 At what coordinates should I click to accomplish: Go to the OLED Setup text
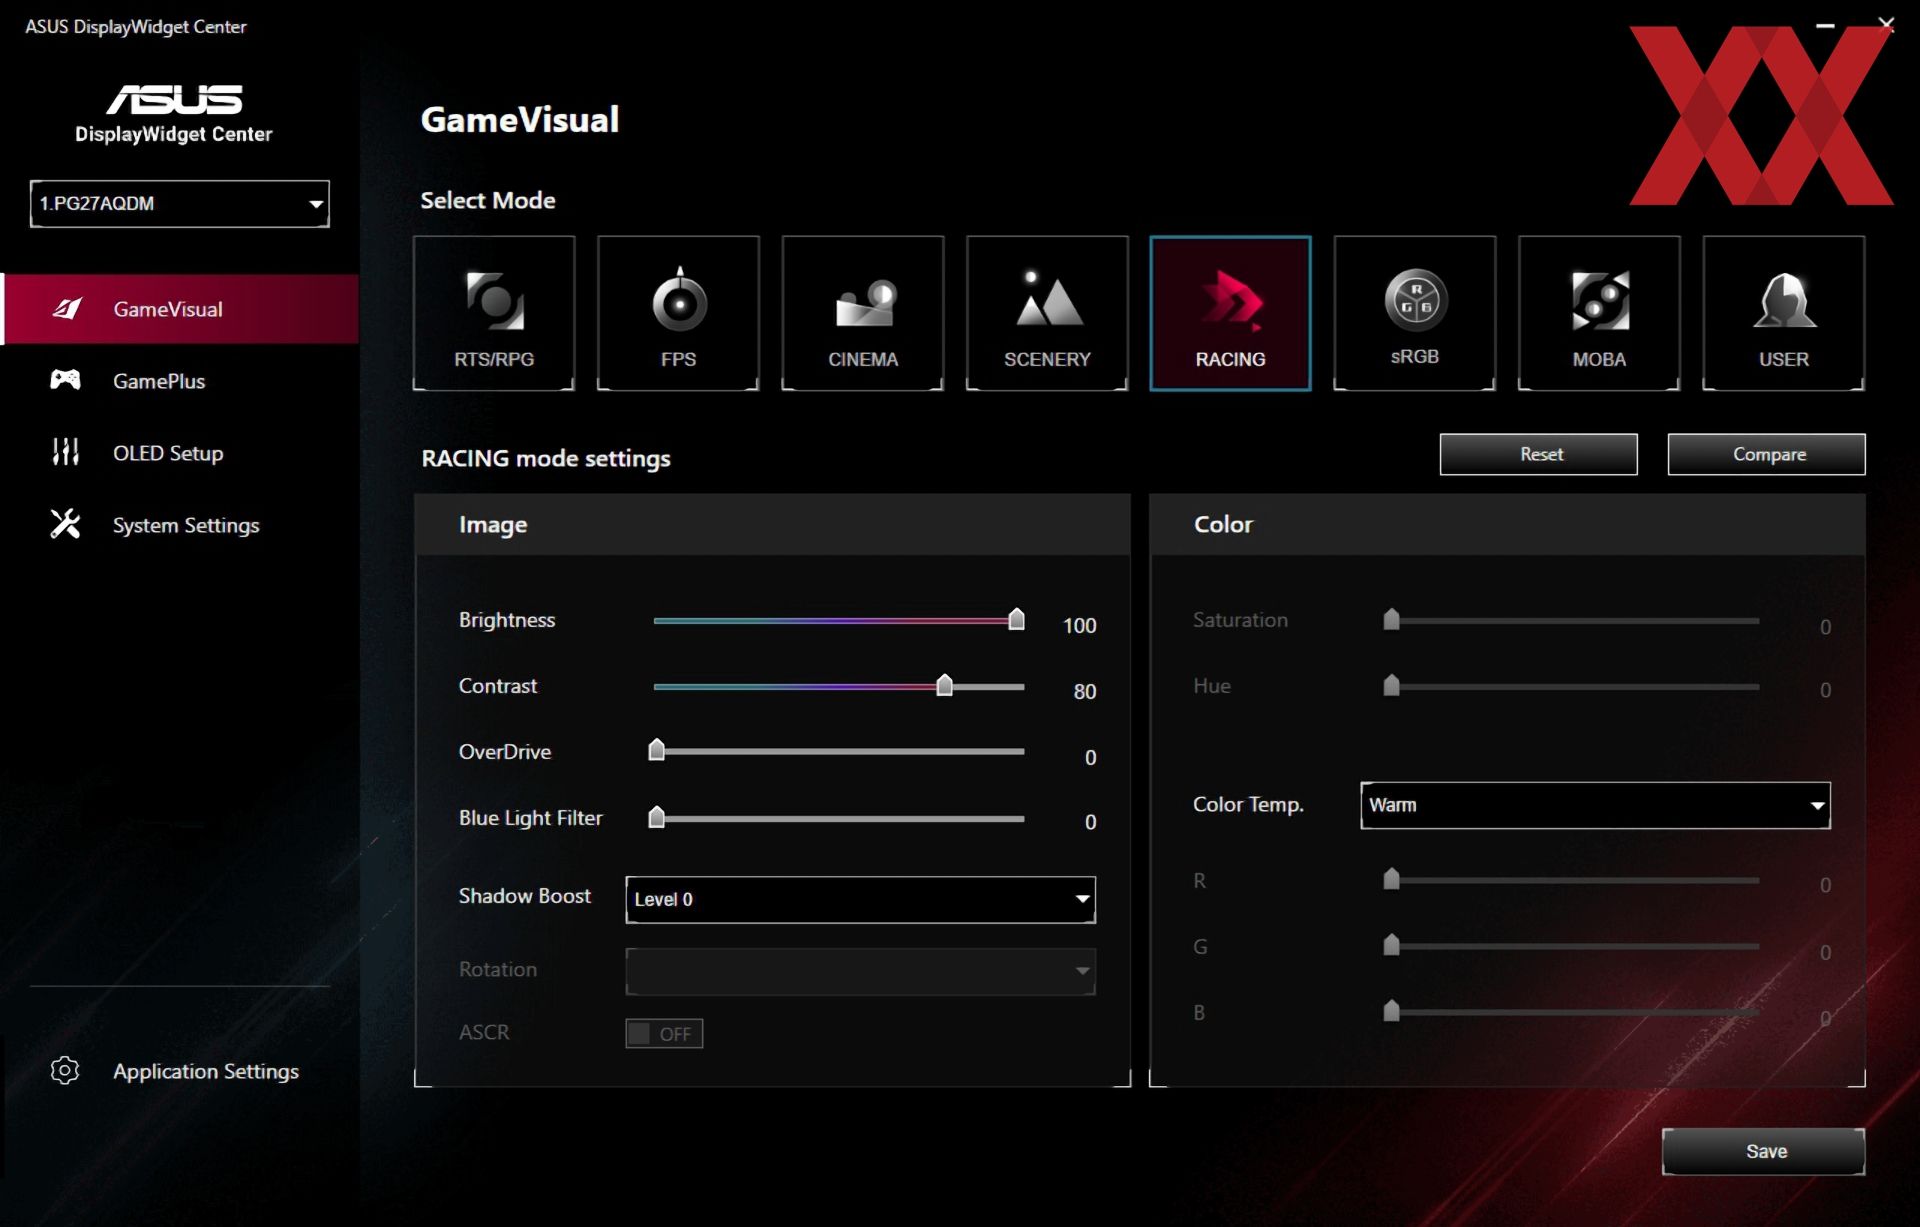(168, 453)
